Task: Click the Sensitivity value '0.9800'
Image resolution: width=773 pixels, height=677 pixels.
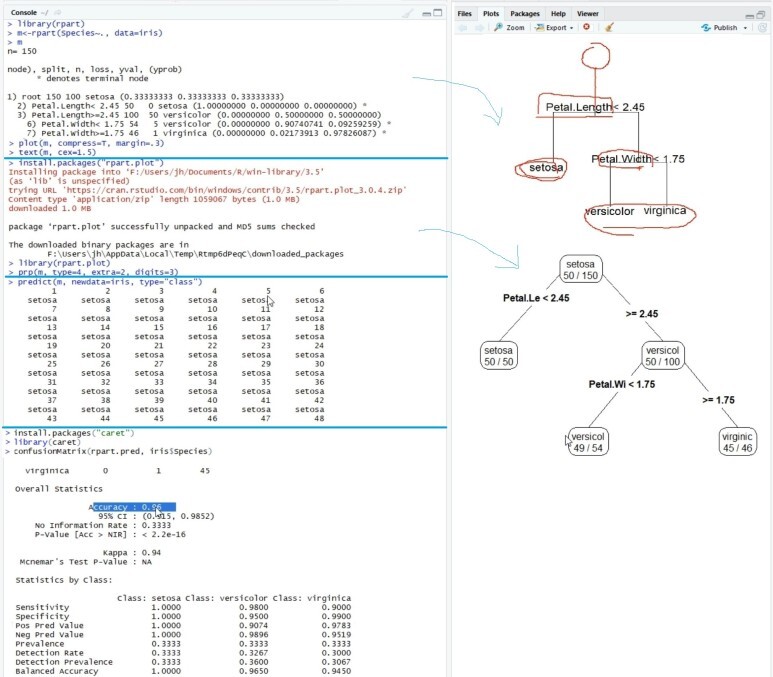Action: 253,607
